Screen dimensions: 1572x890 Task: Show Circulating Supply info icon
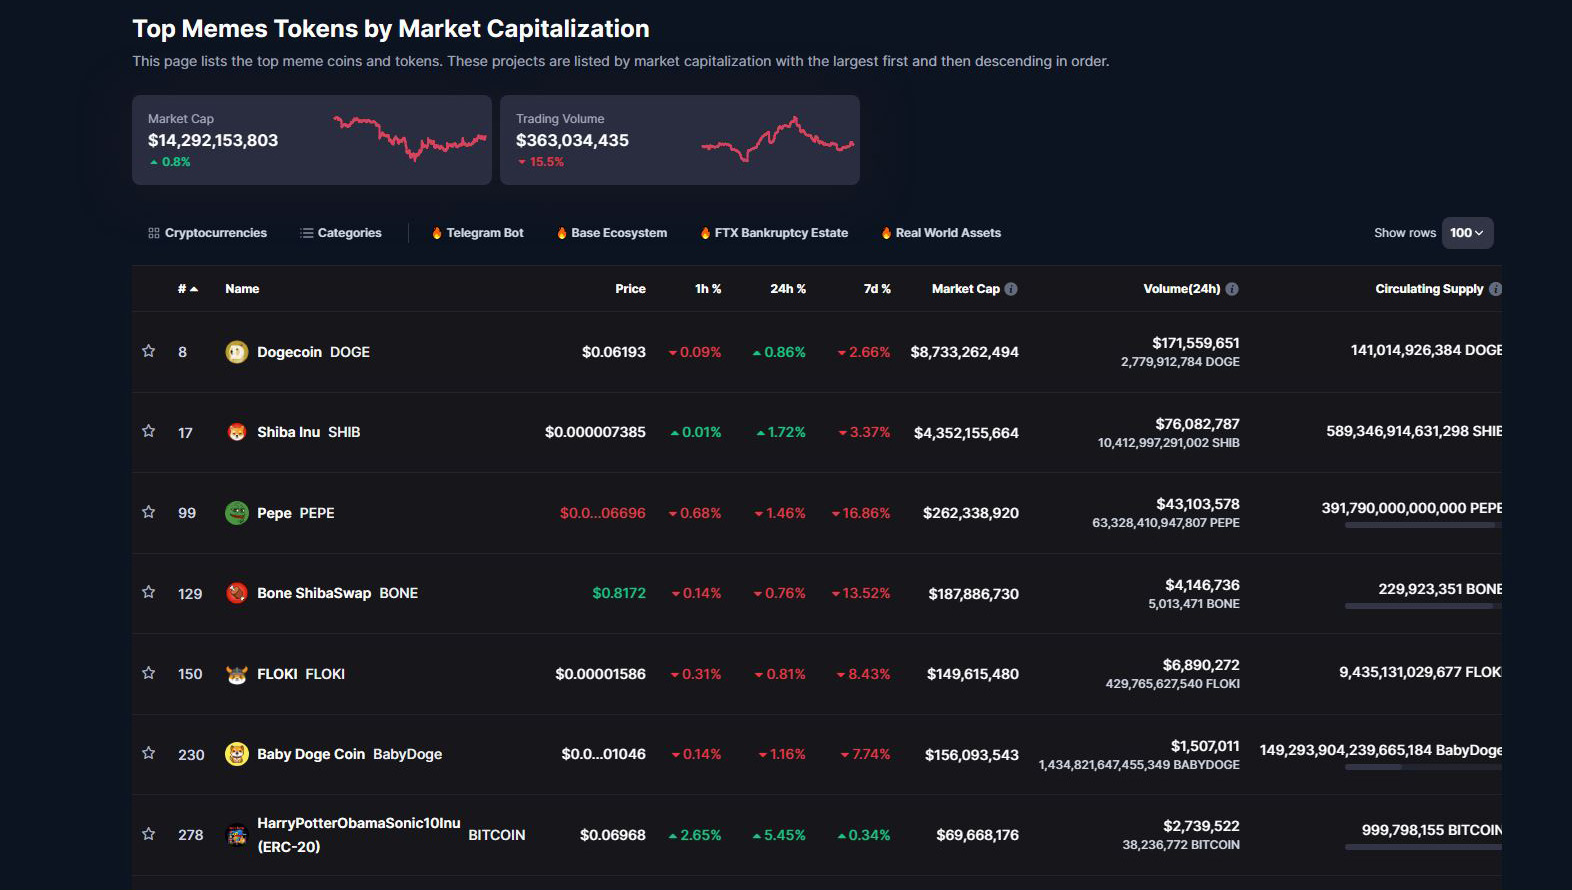(1495, 289)
